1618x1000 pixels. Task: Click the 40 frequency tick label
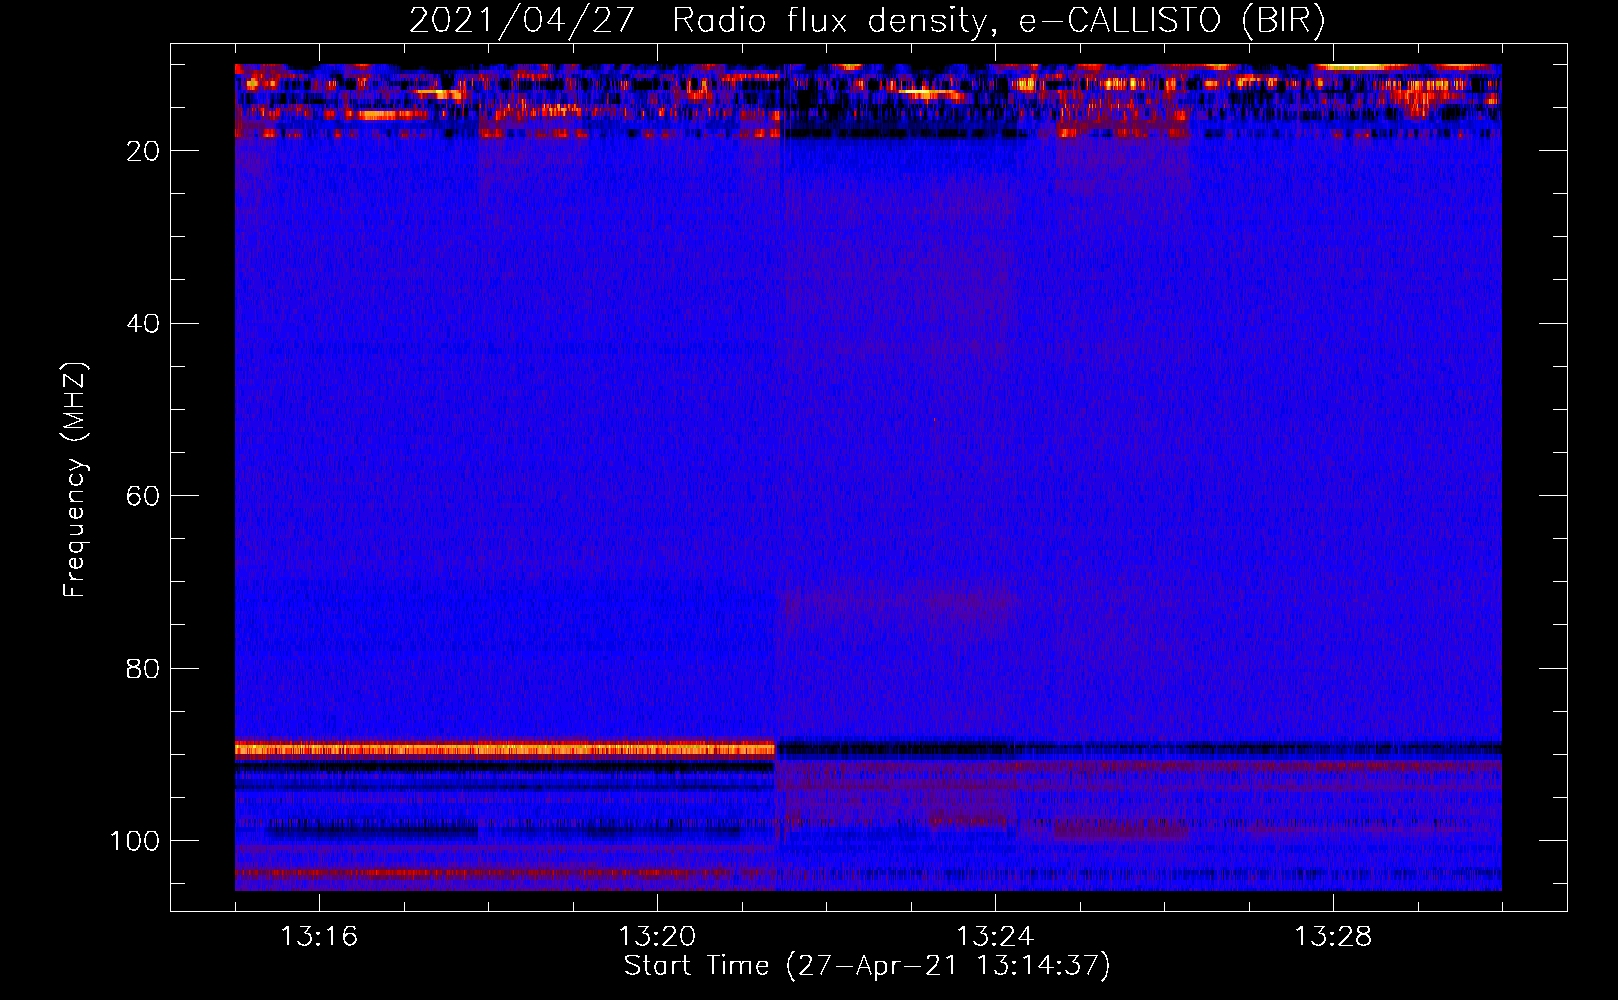point(143,324)
